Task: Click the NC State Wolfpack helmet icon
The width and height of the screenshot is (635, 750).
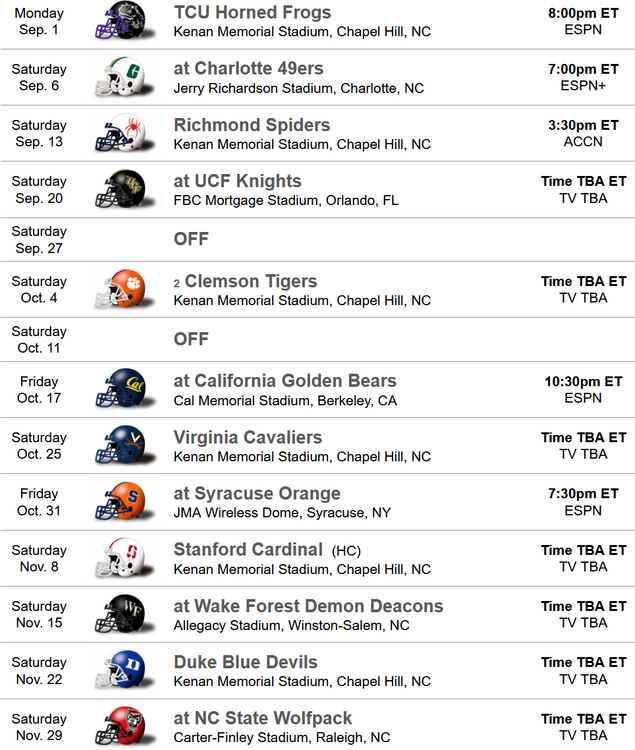Action: pos(120,726)
